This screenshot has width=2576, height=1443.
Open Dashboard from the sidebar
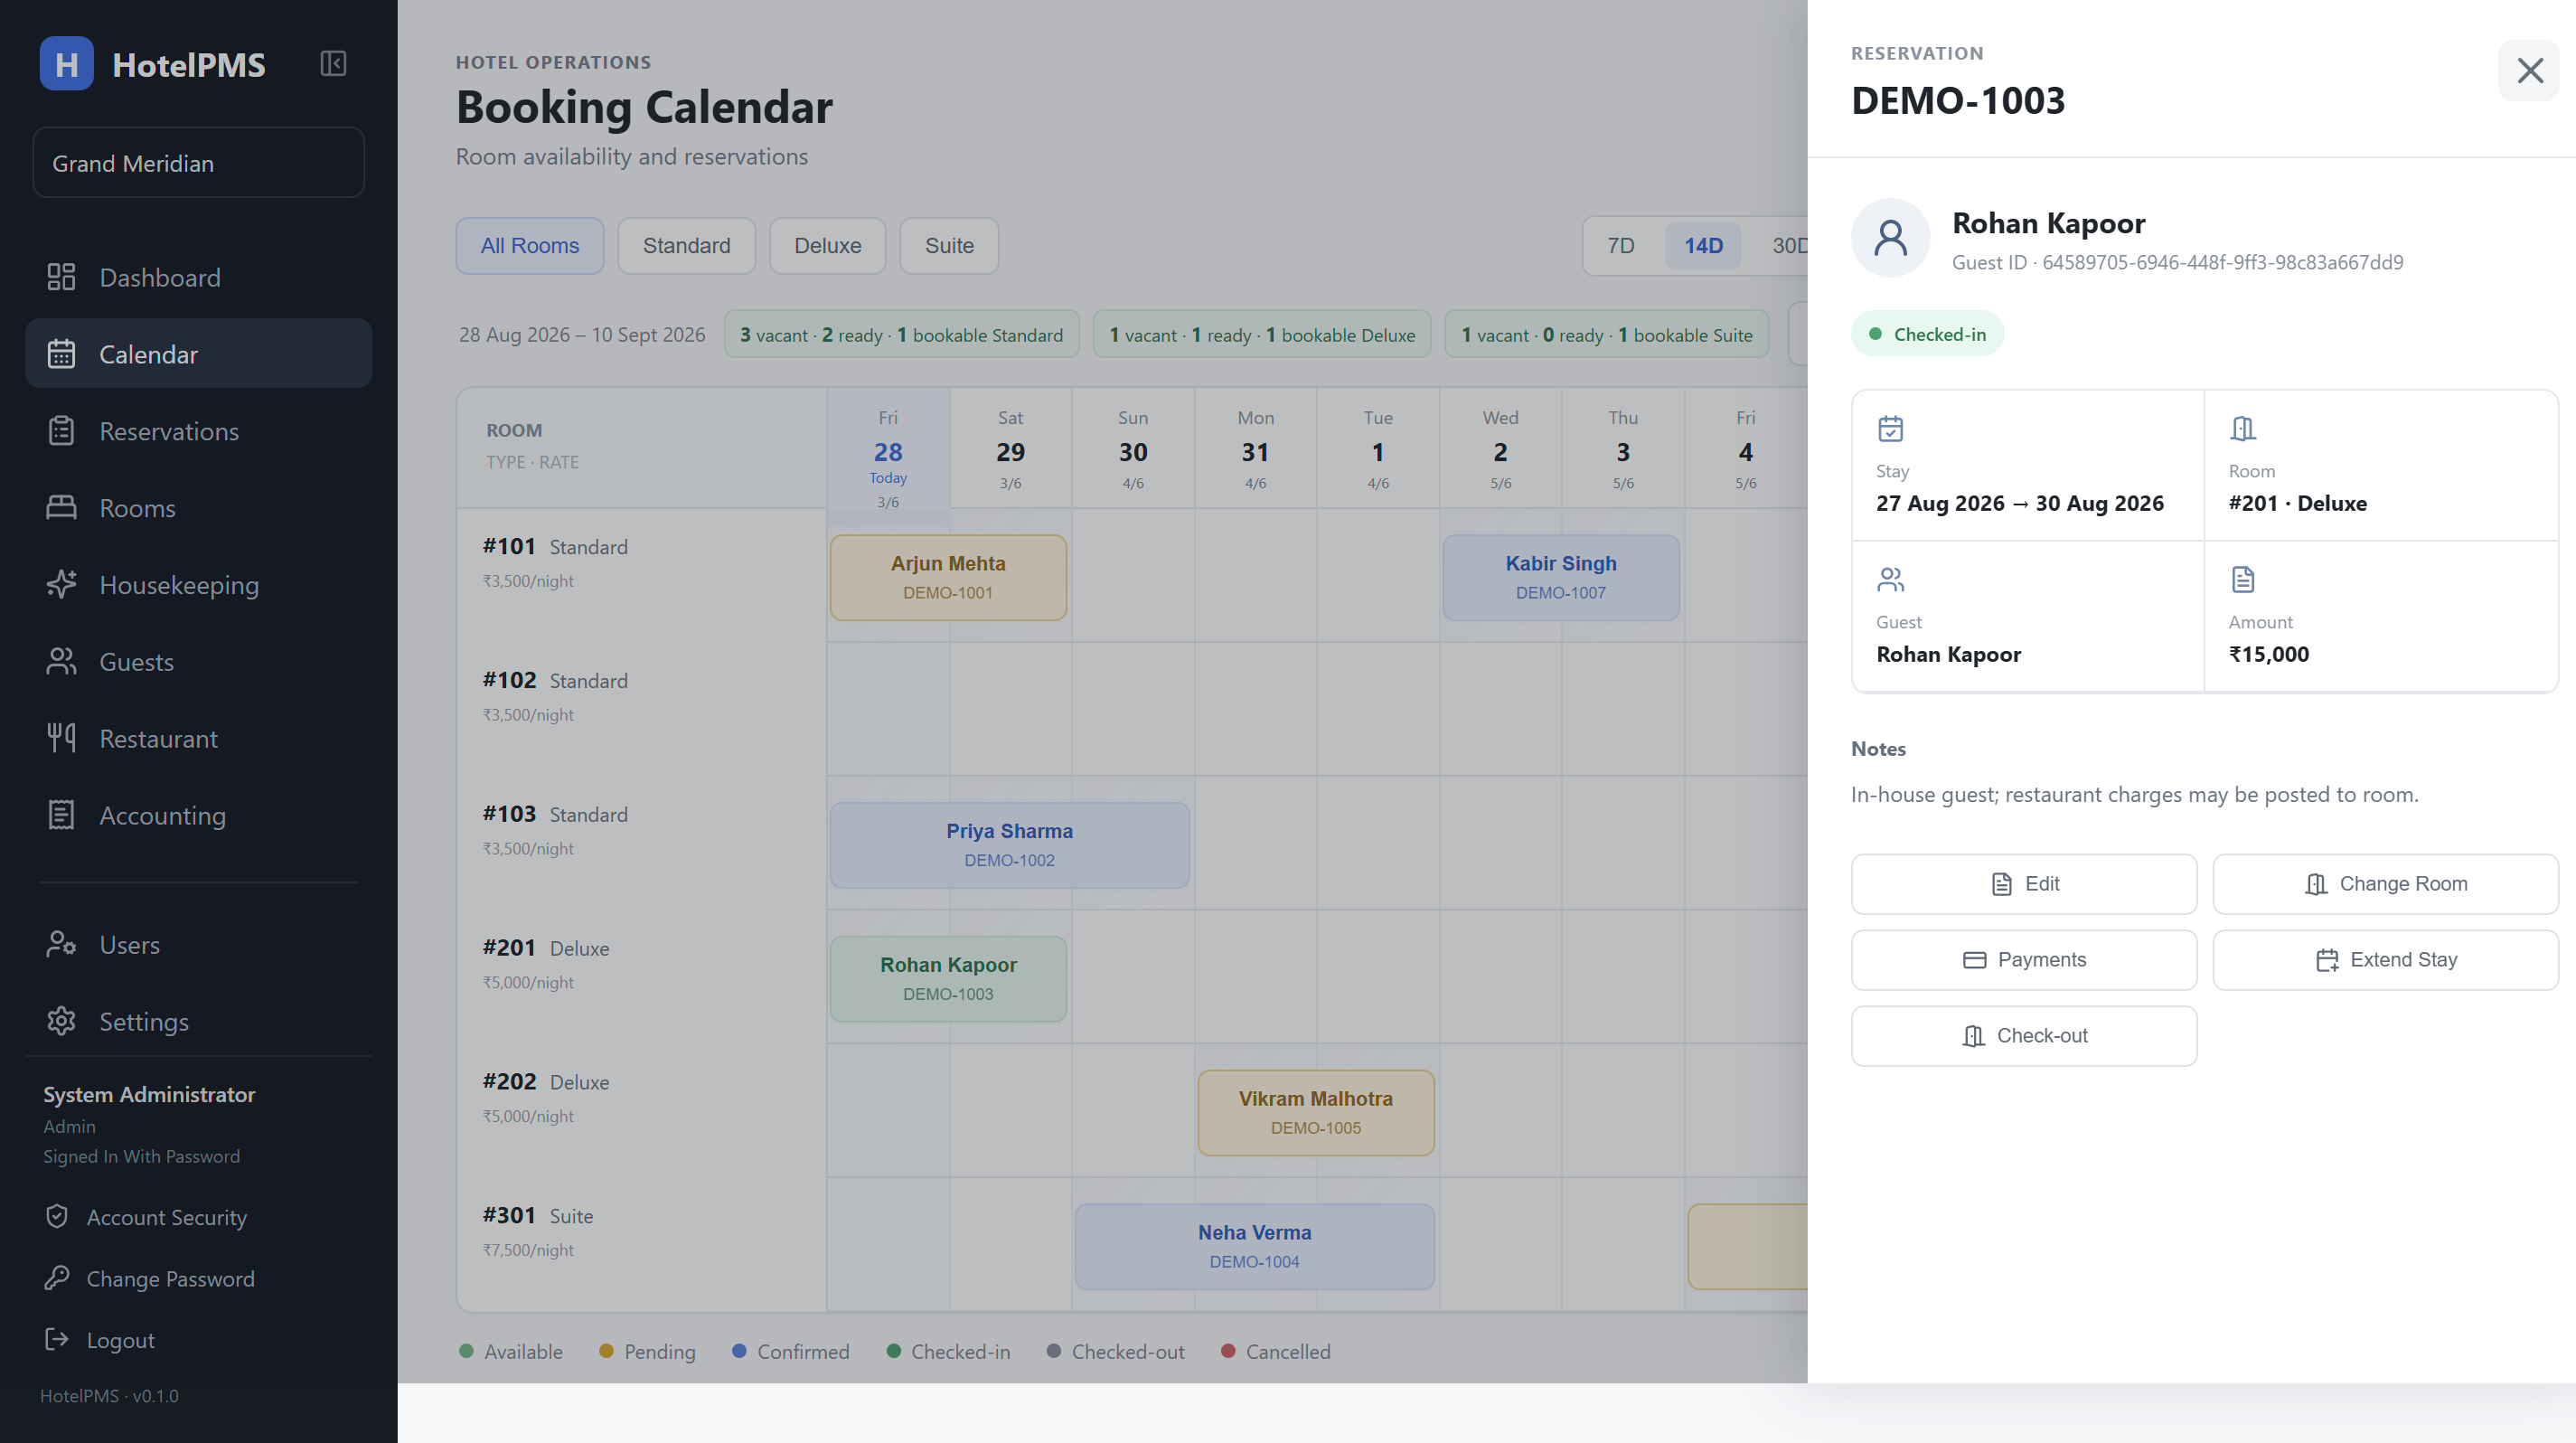(x=198, y=277)
